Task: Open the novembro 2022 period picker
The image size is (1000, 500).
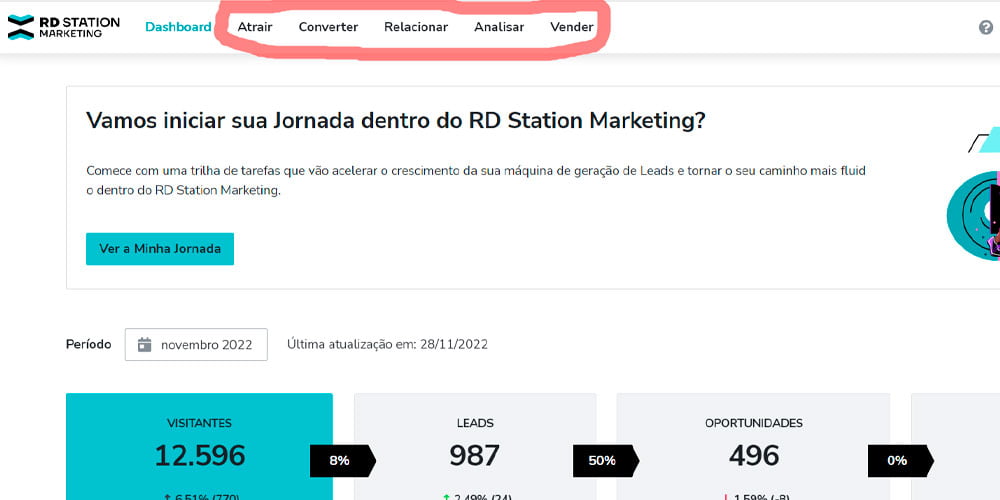Action: 196,344
